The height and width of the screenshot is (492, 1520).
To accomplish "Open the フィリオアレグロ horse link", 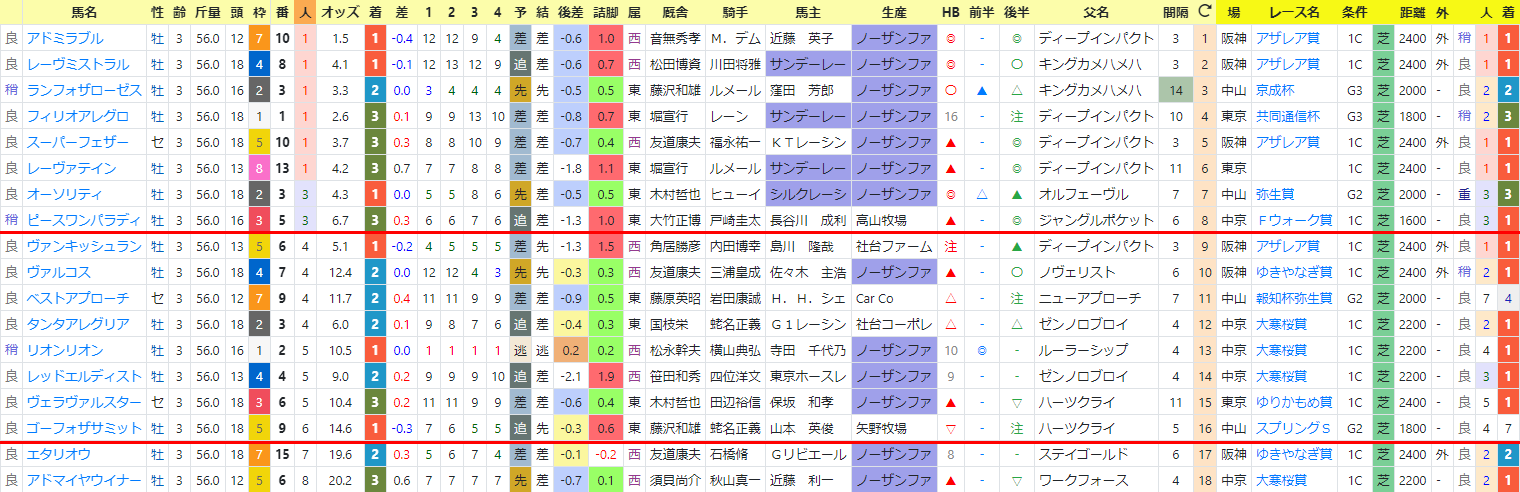I will [78, 117].
